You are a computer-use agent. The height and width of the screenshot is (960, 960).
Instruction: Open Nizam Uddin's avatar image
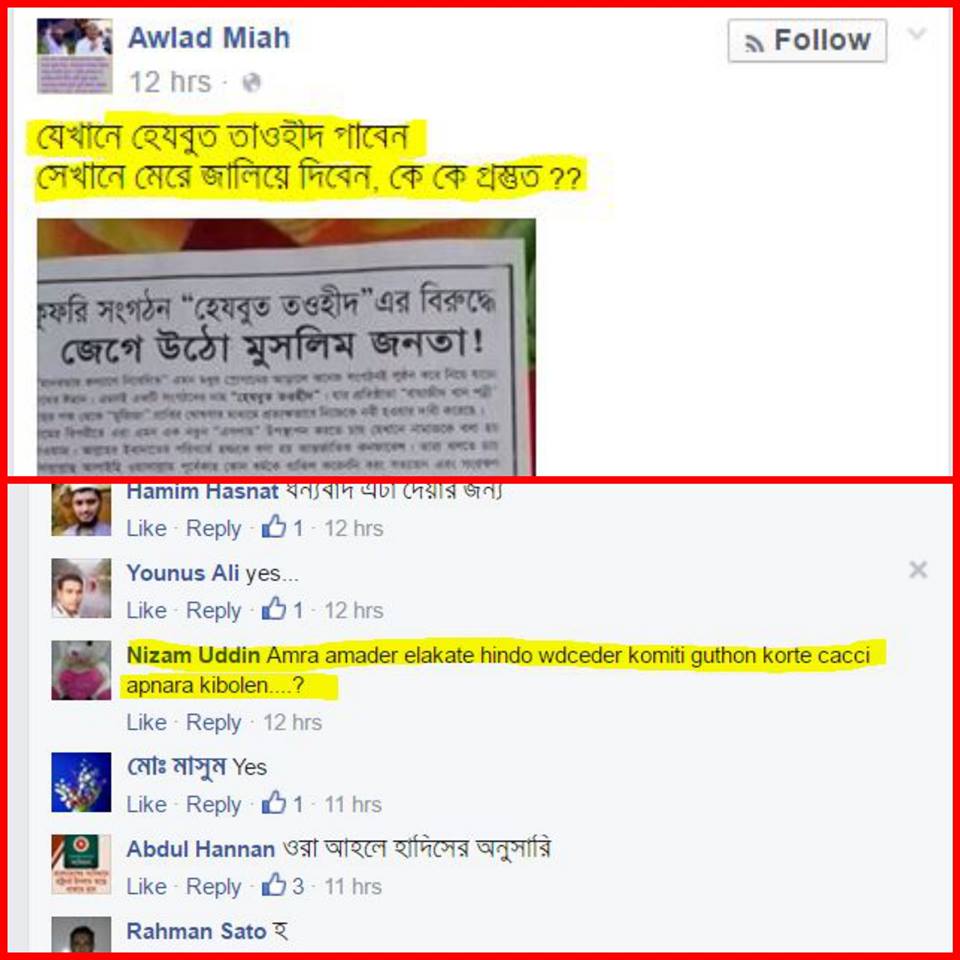point(81,670)
